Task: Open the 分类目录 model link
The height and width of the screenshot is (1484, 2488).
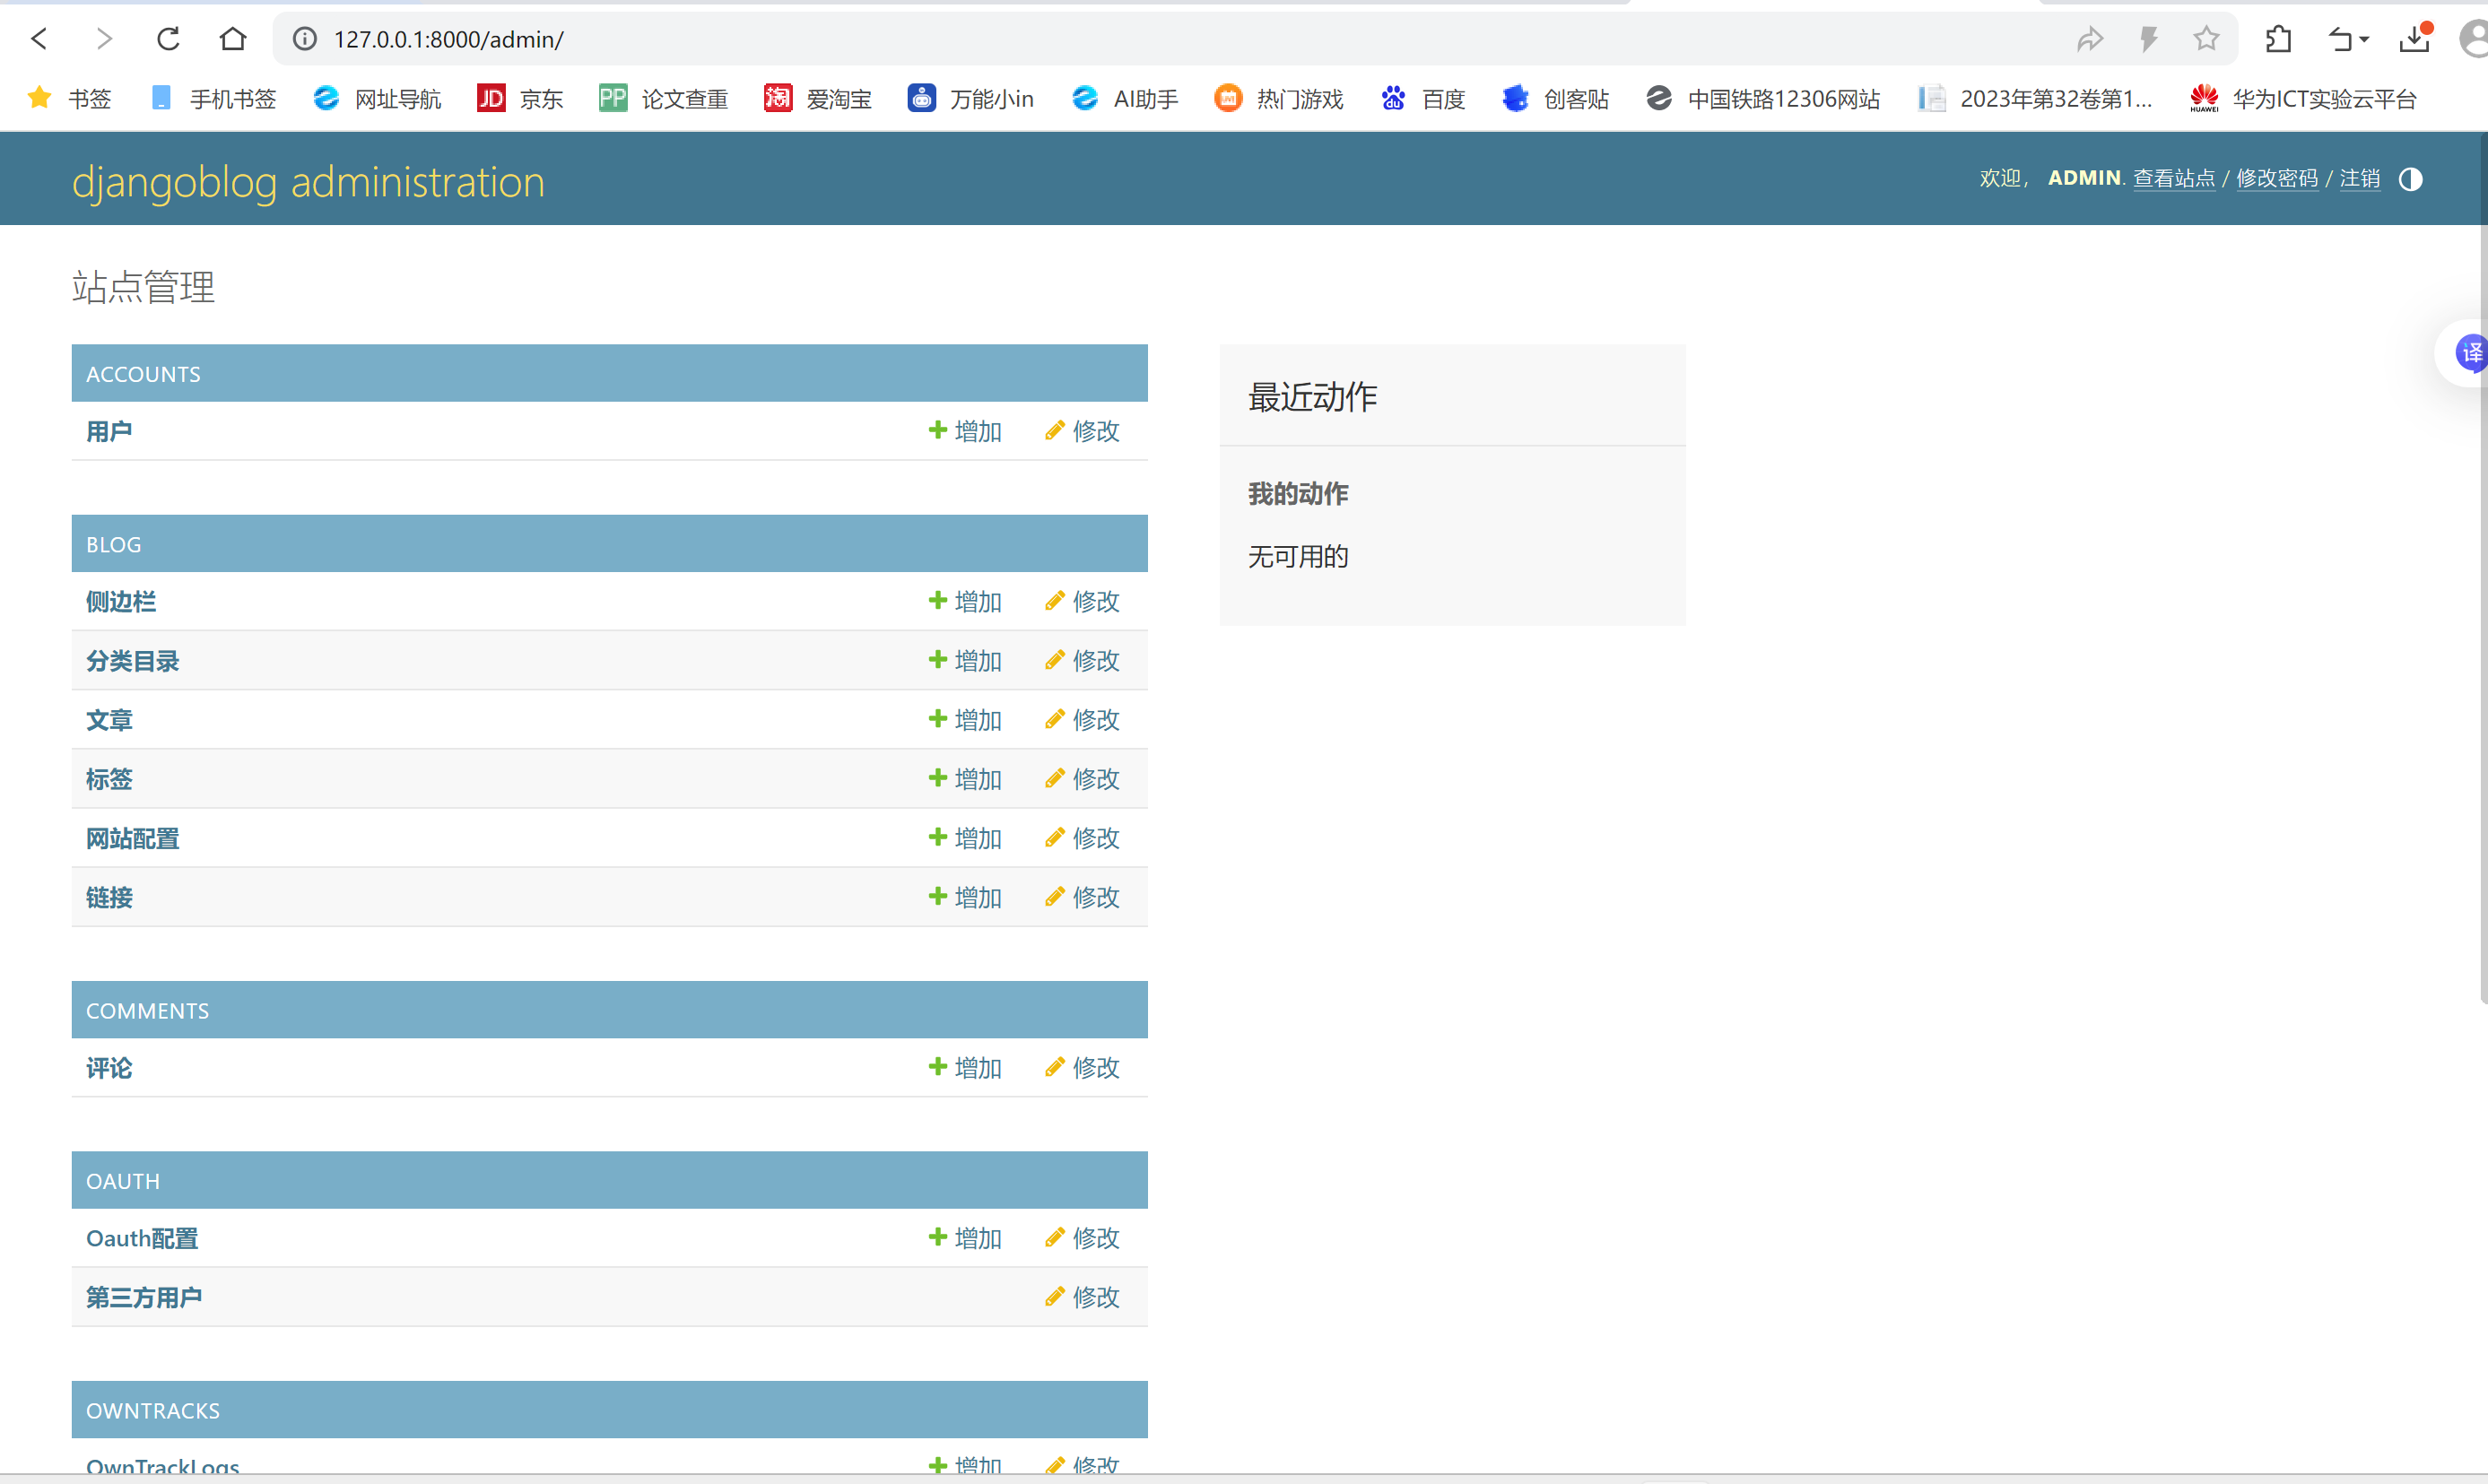Action: [132, 661]
